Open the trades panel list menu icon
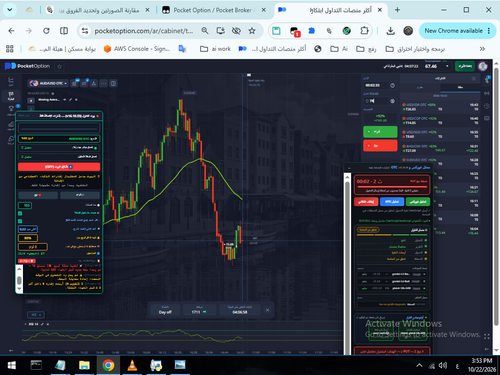 tap(473, 79)
